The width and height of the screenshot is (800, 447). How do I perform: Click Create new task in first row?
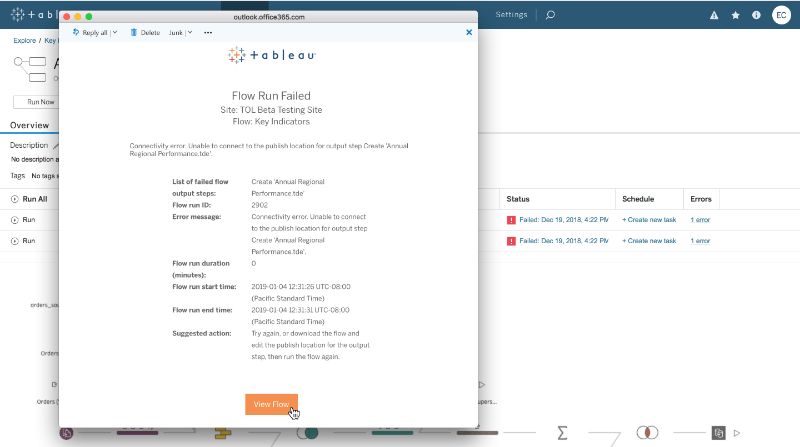click(x=649, y=219)
